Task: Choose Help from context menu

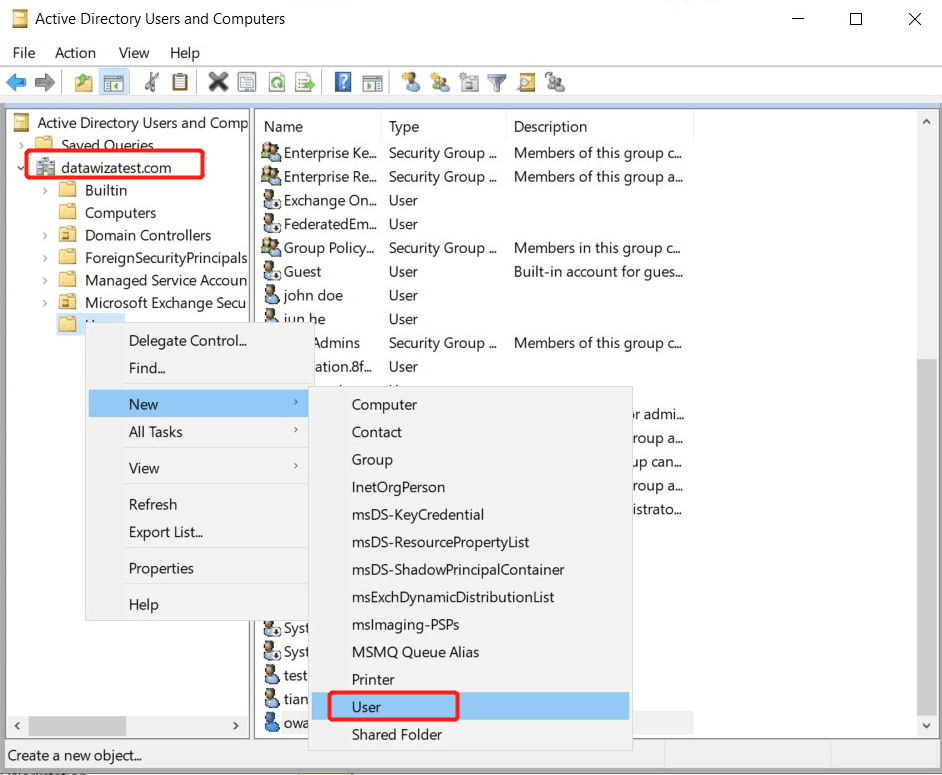Action: (x=198, y=604)
